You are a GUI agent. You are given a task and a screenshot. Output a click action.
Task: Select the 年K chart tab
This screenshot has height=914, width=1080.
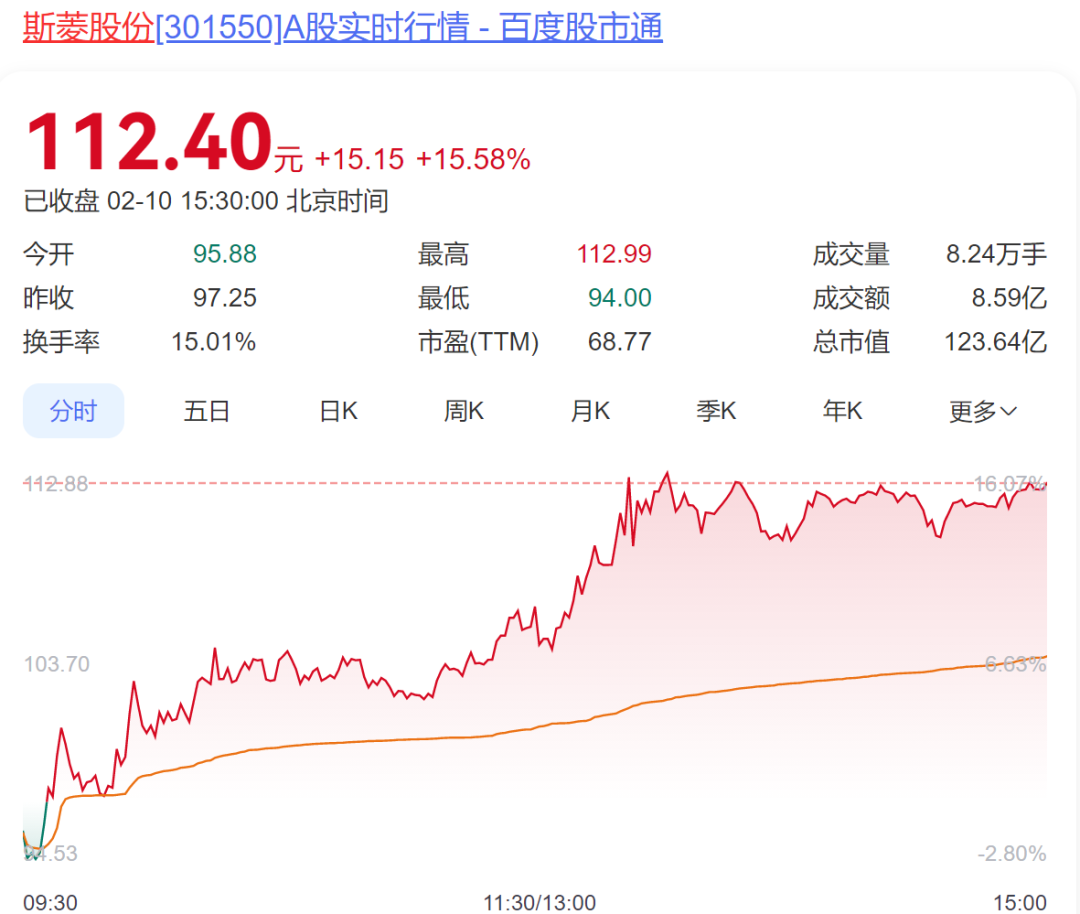842,411
